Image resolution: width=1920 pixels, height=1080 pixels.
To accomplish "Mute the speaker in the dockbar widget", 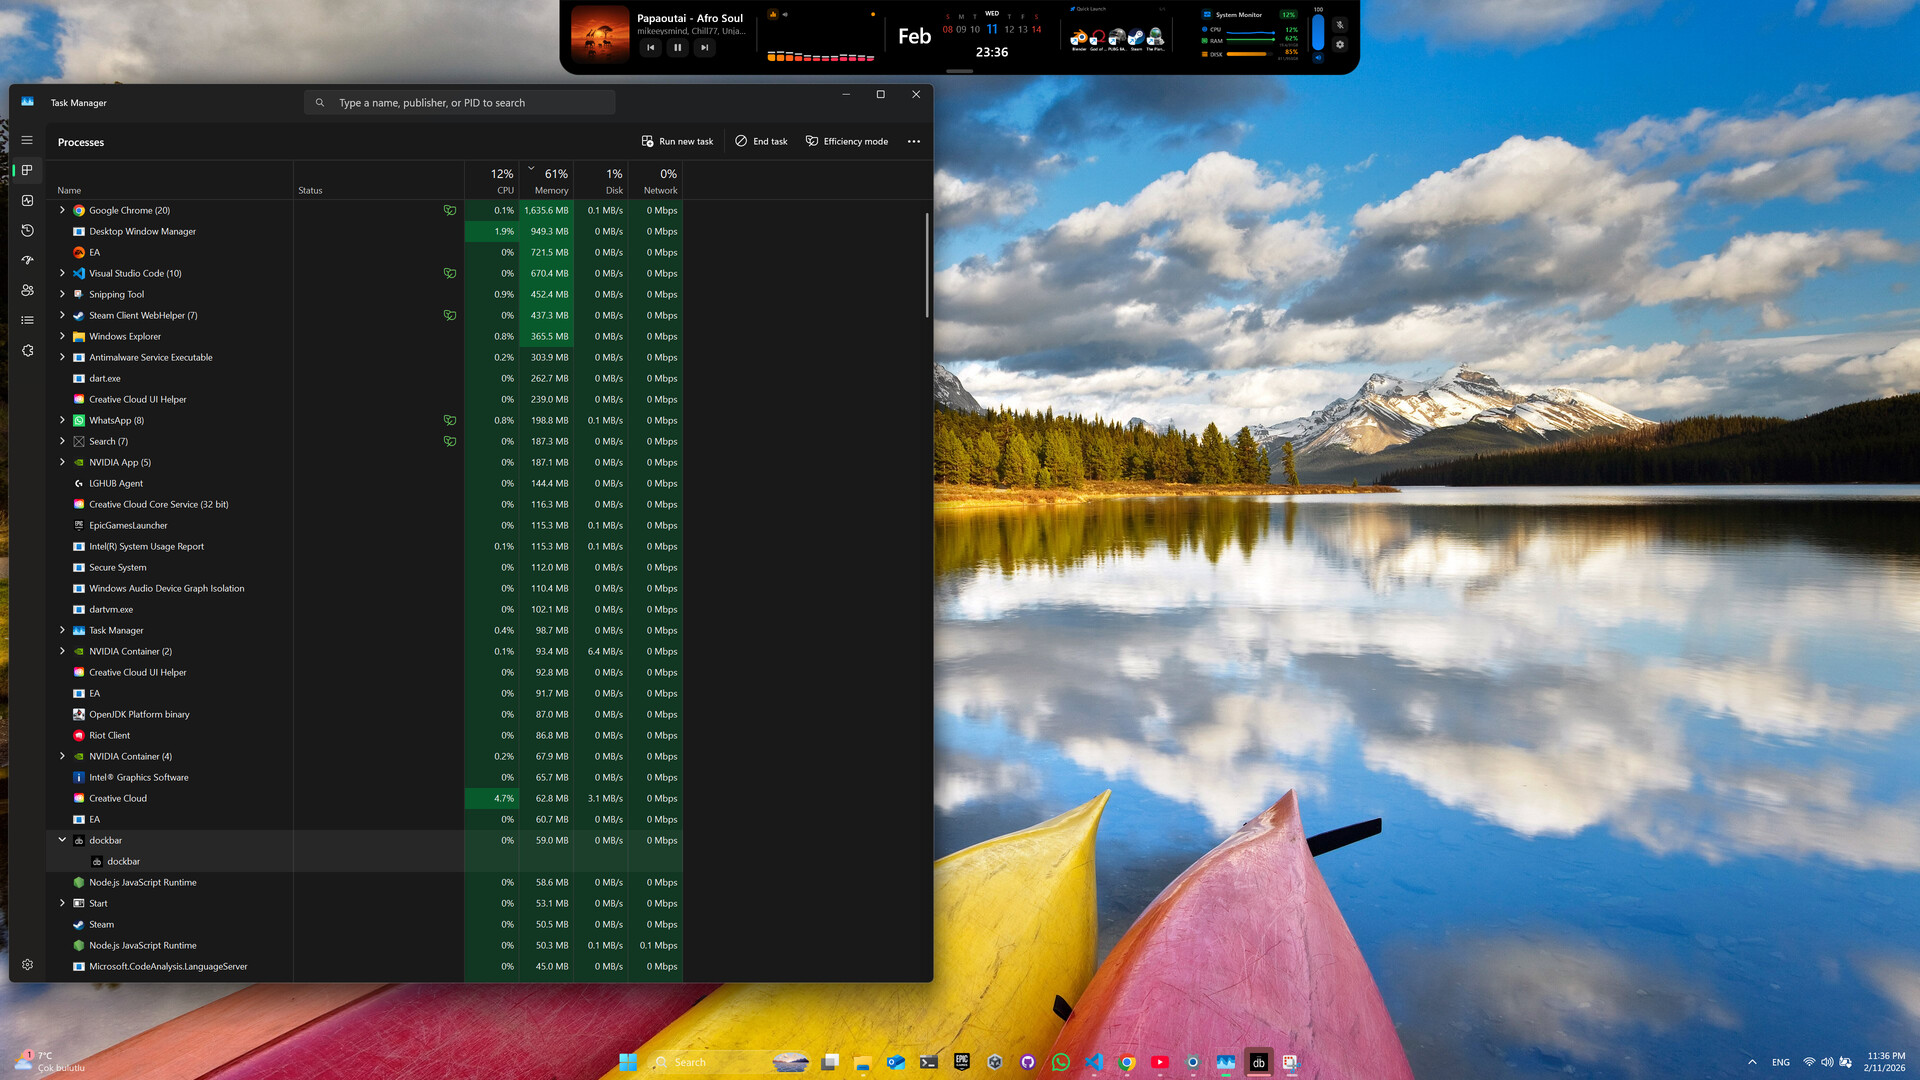I will click(x=1318, y=57).
